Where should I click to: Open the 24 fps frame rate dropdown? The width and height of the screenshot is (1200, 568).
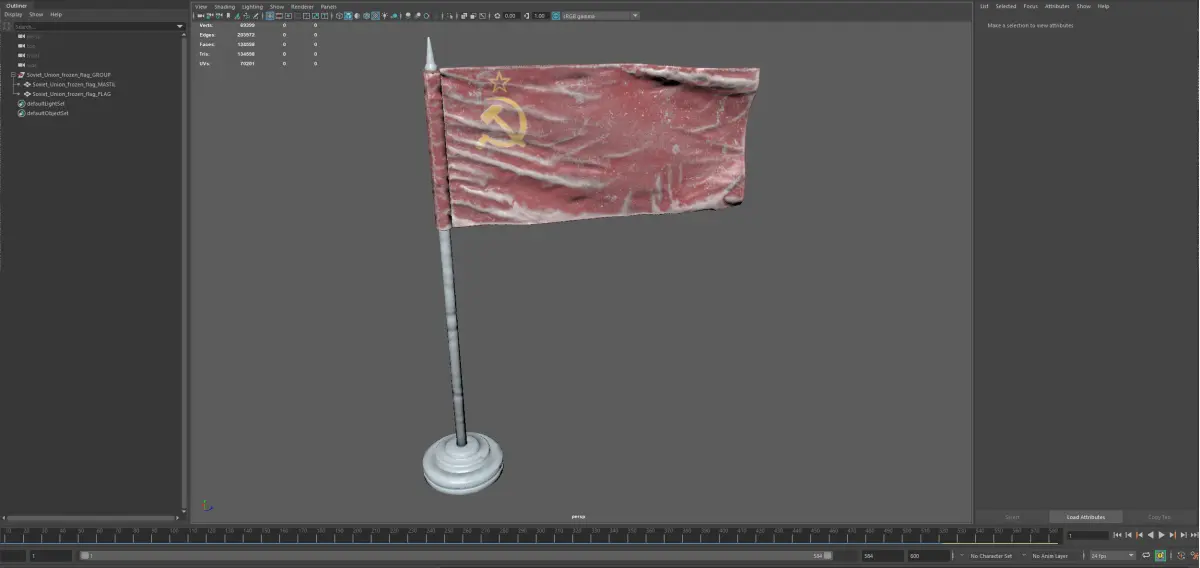pos(1112,555)
